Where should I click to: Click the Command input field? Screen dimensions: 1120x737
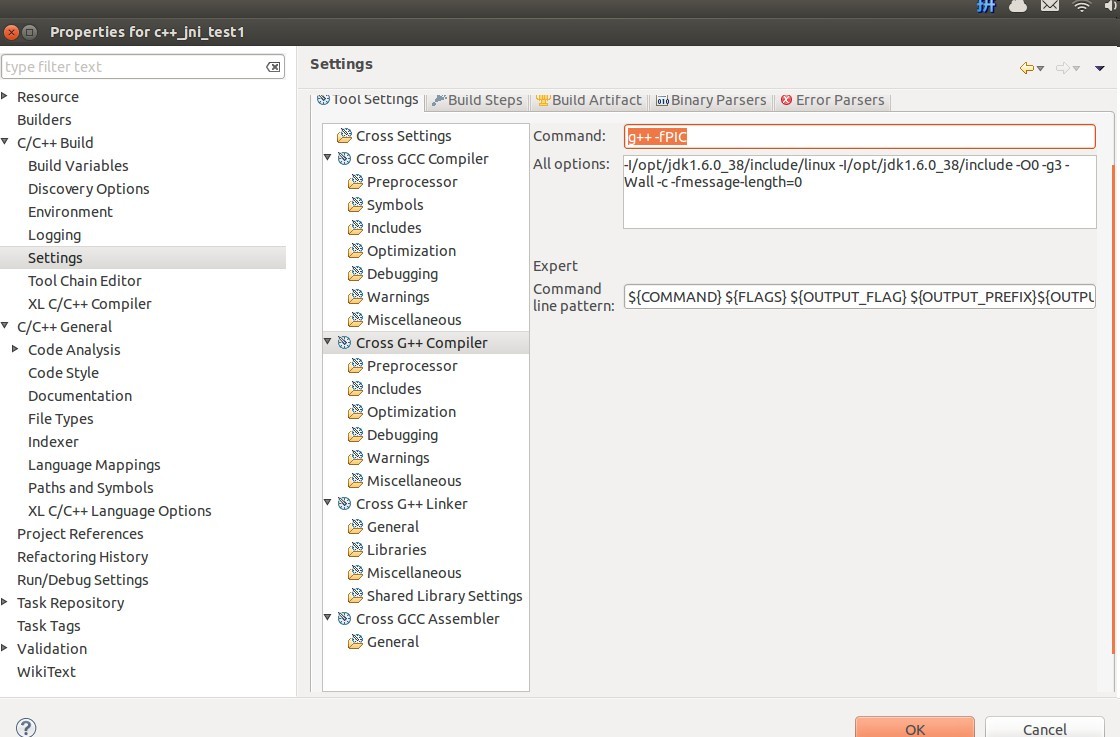tap(859, 136)
